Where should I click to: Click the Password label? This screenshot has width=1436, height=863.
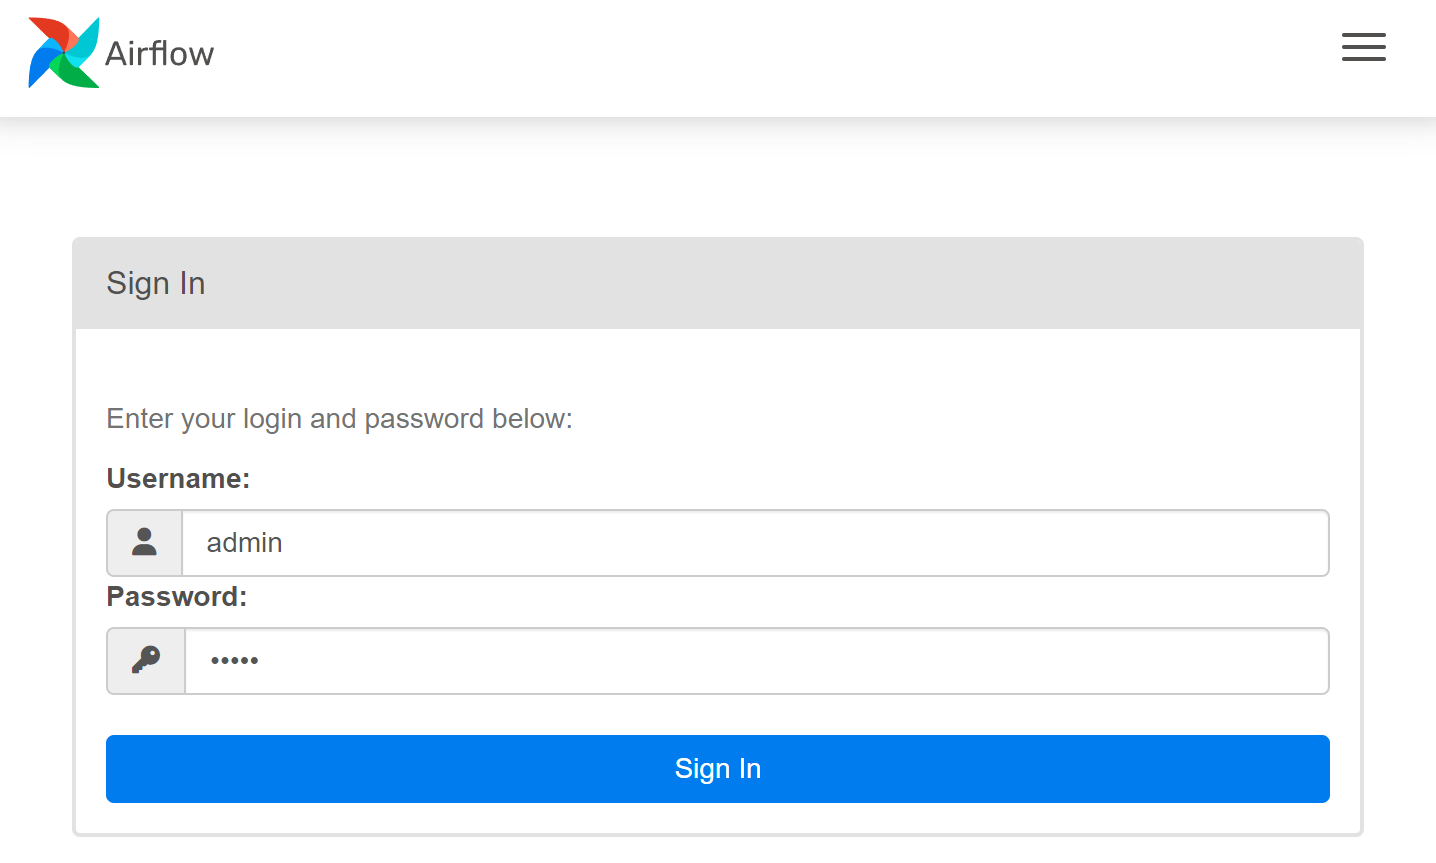point(176,597)
